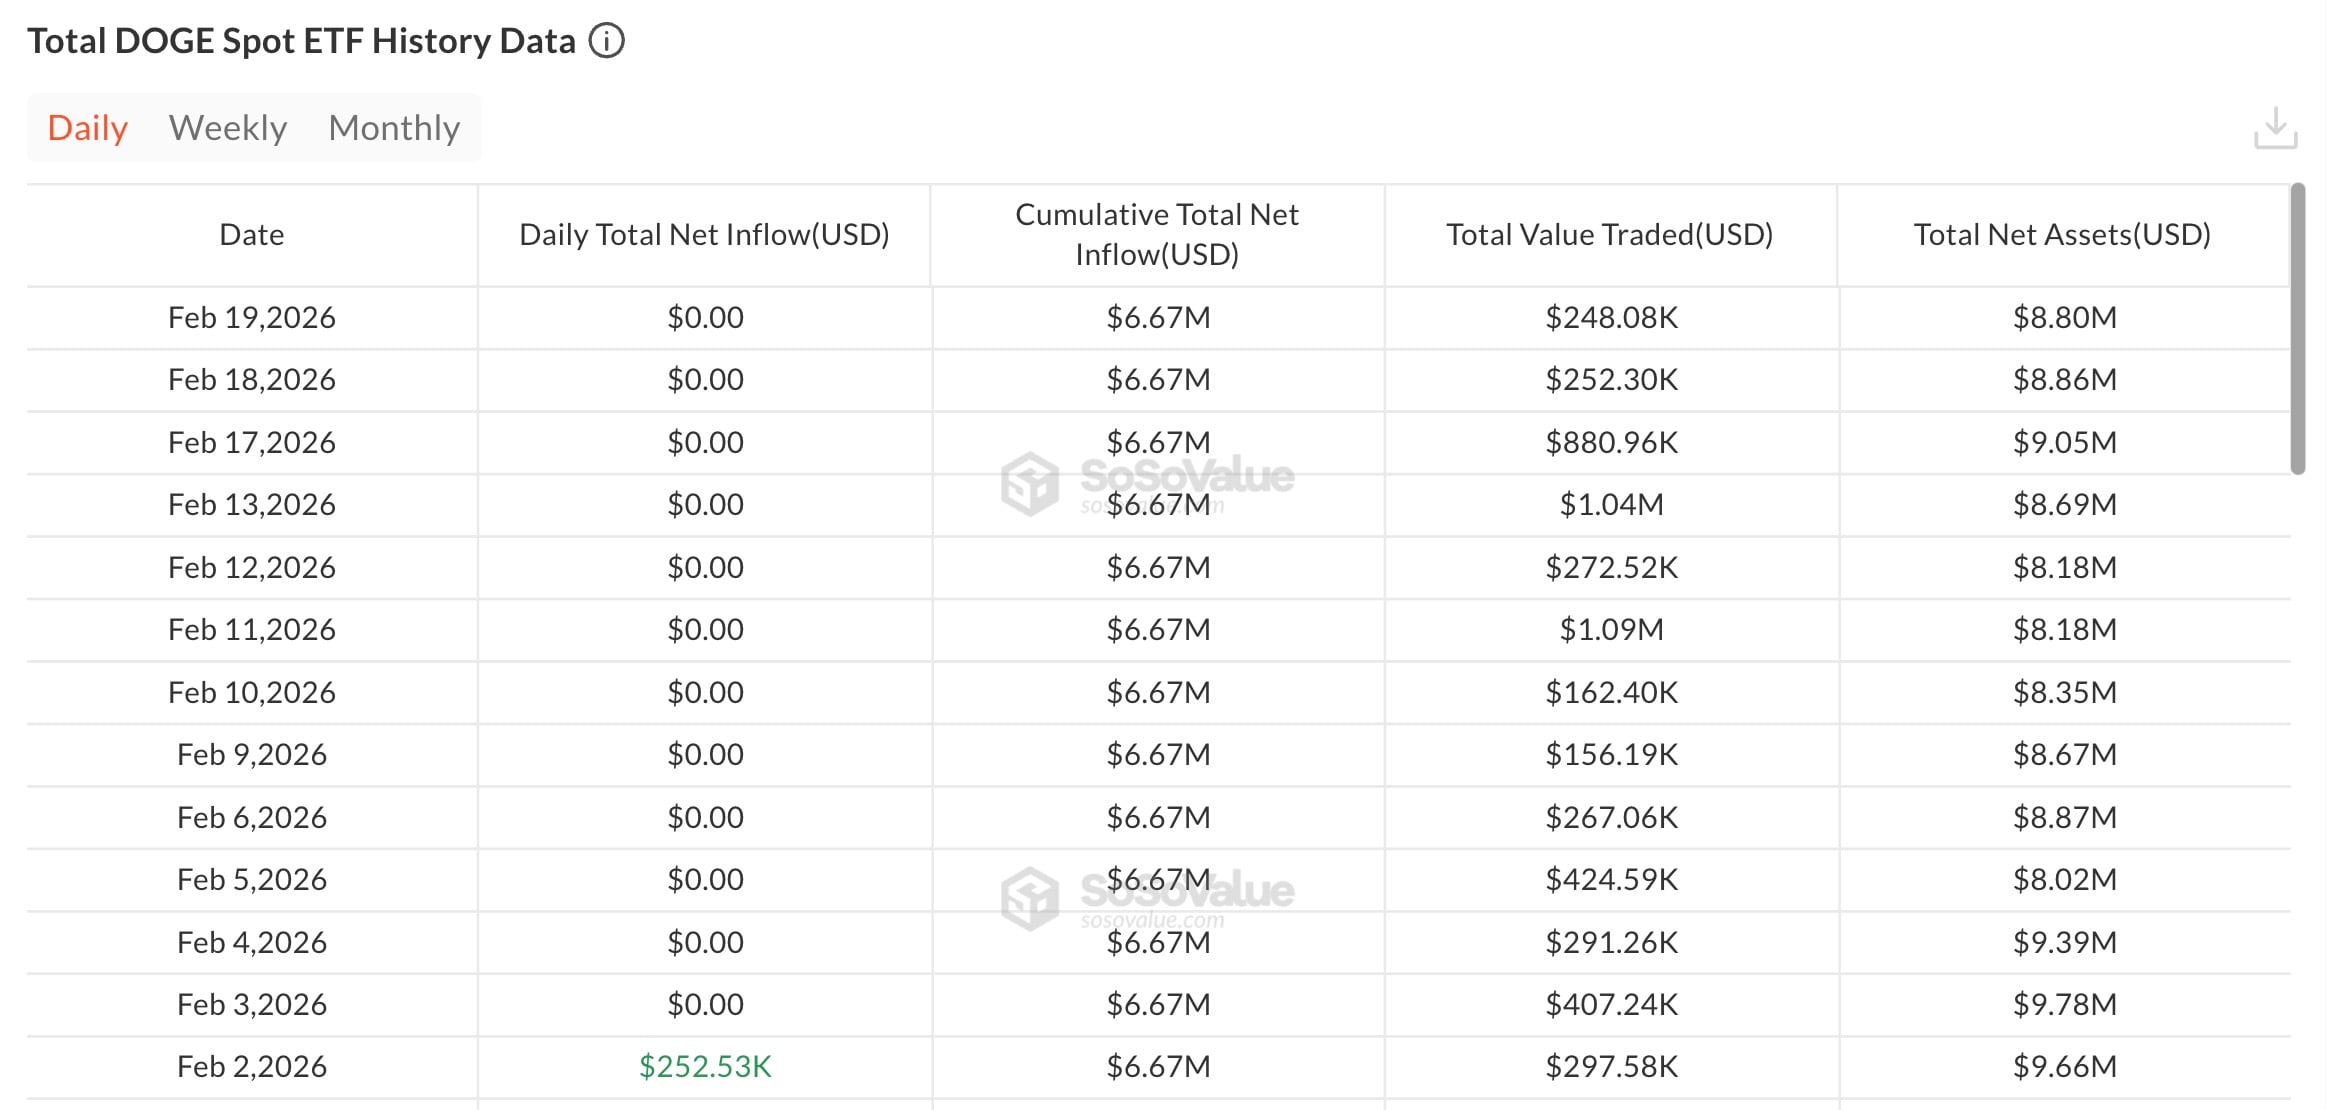Viewport: 2326px width, 1110px height.
Task: Click the Date column header
Action: click(x=252, y=235)
